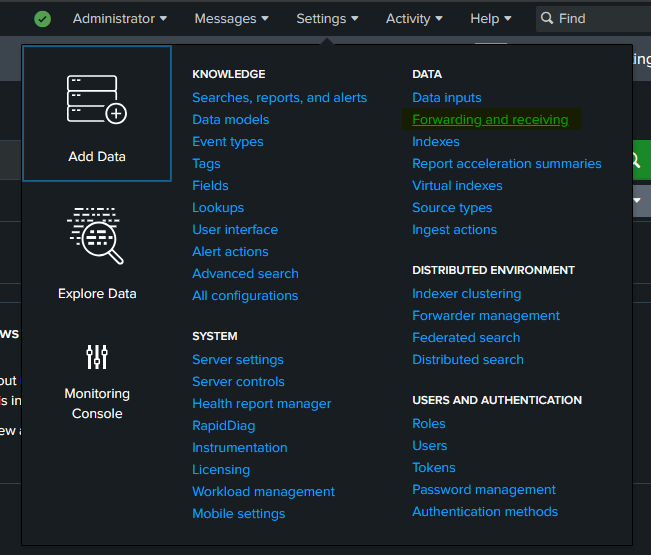
Task: Open Report acceleration summaries
Action: [x=507, y=164]
